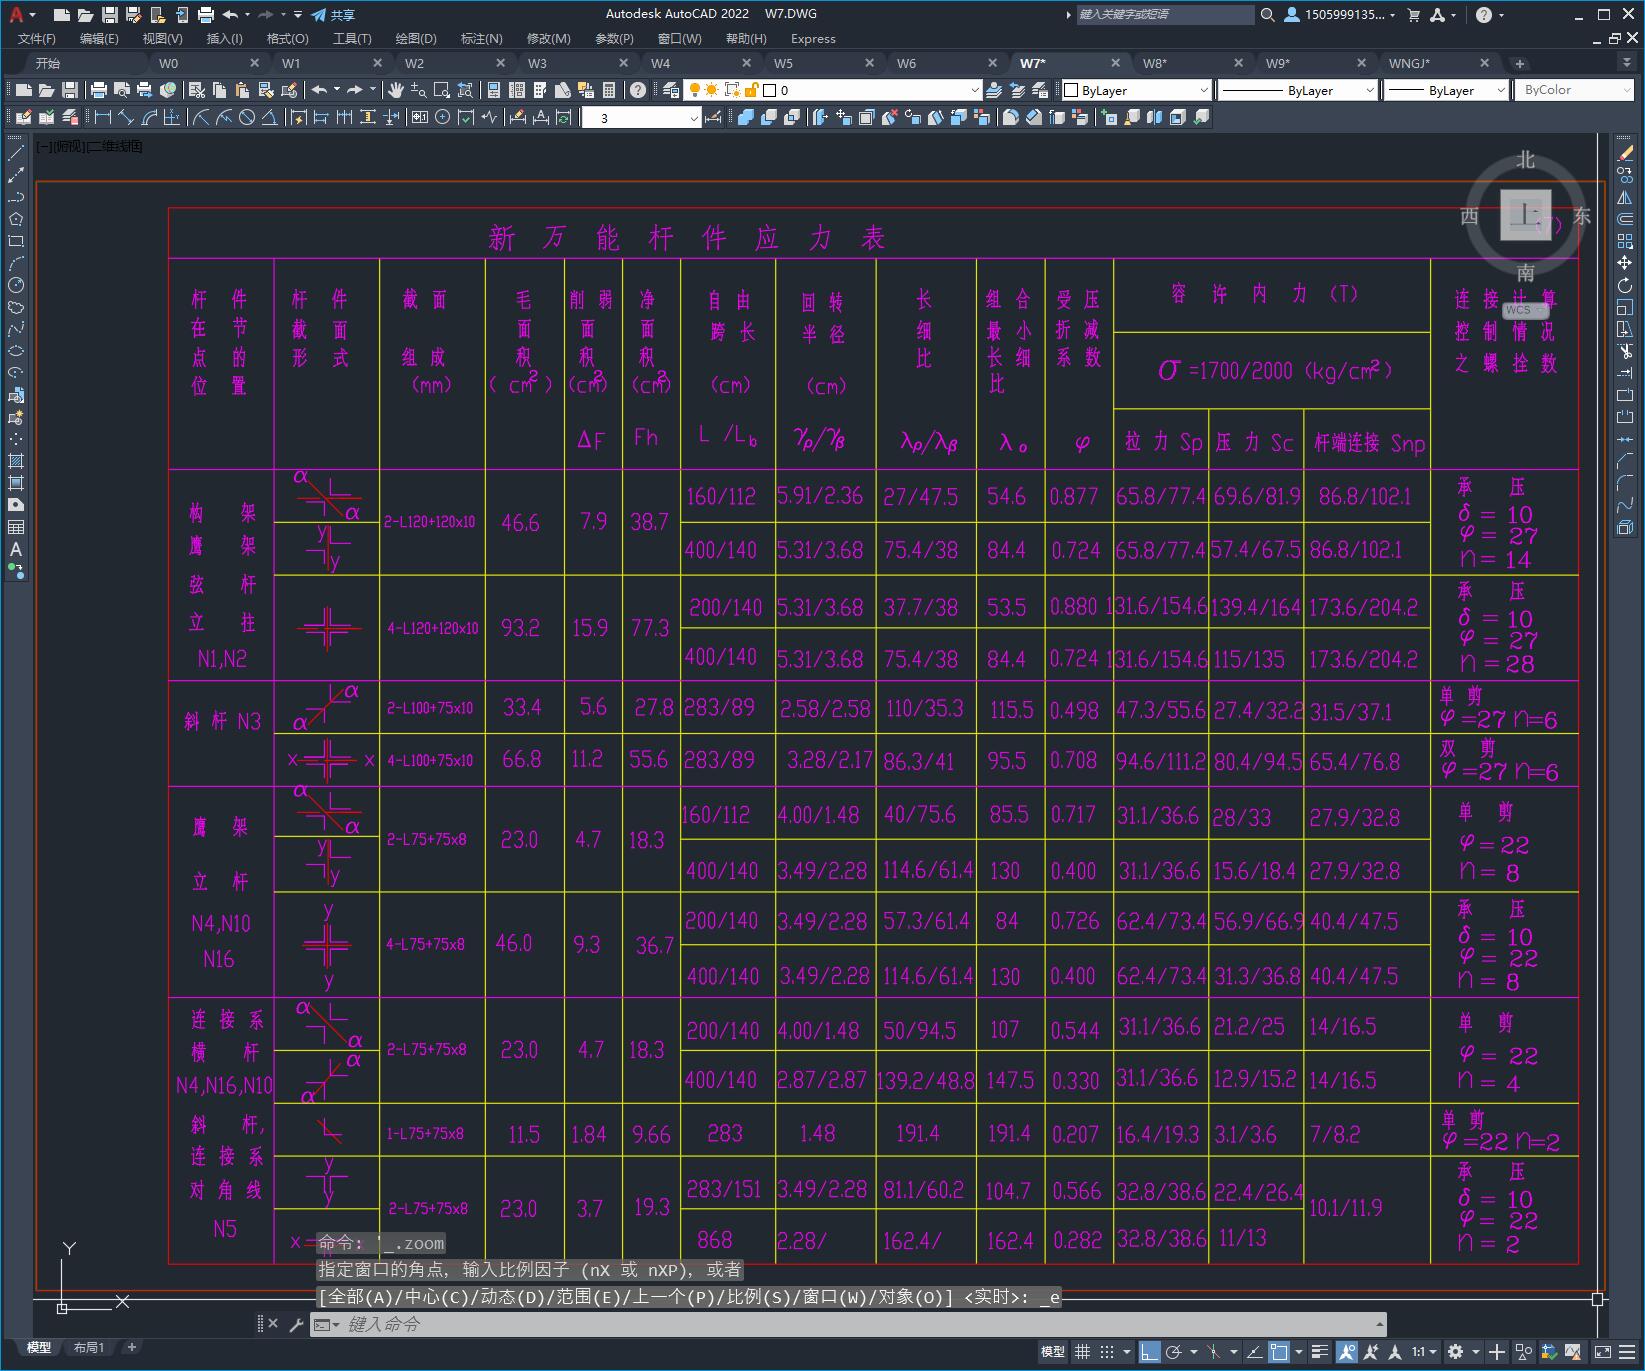Open the 绘图(D) menu
Viewport: 1645px width, 1371px height.
click(416, 38)
